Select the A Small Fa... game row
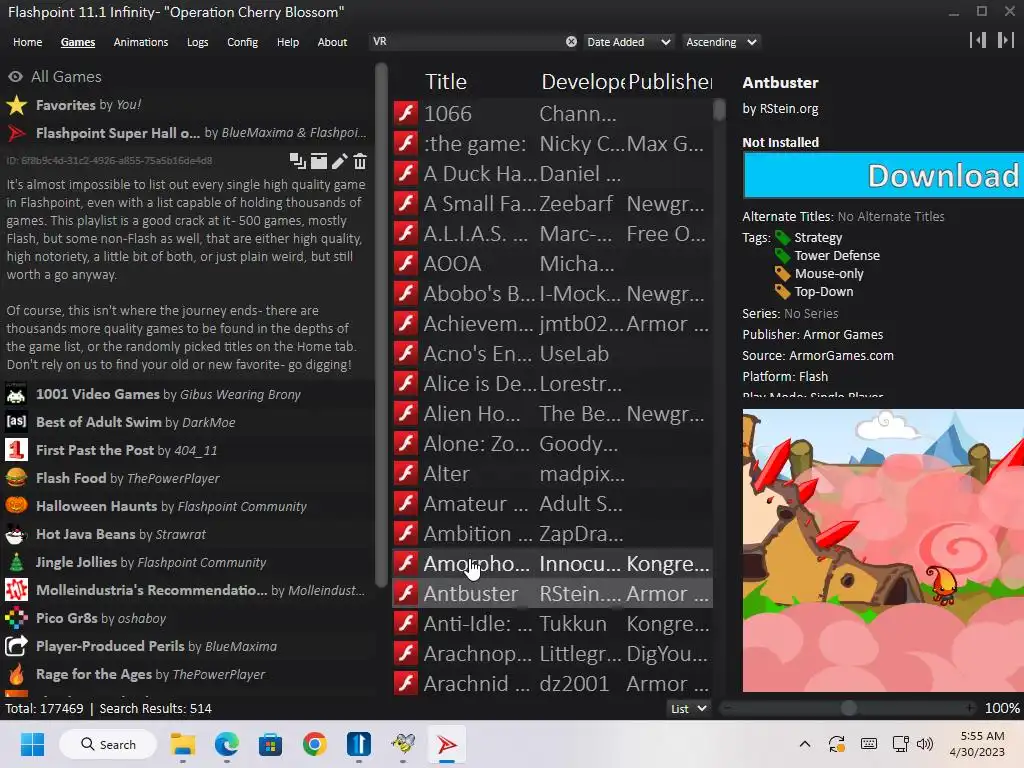This screenshot has width=1024, height=768. 552,203
